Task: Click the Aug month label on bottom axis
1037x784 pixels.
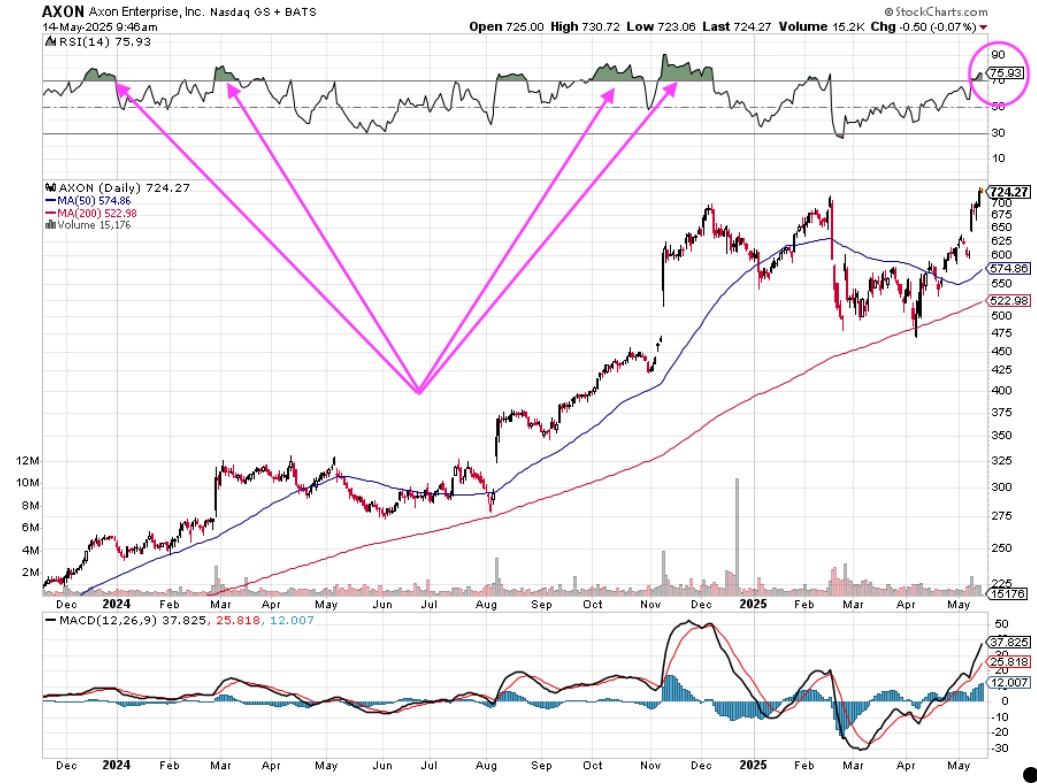Action: pos(487,604)
